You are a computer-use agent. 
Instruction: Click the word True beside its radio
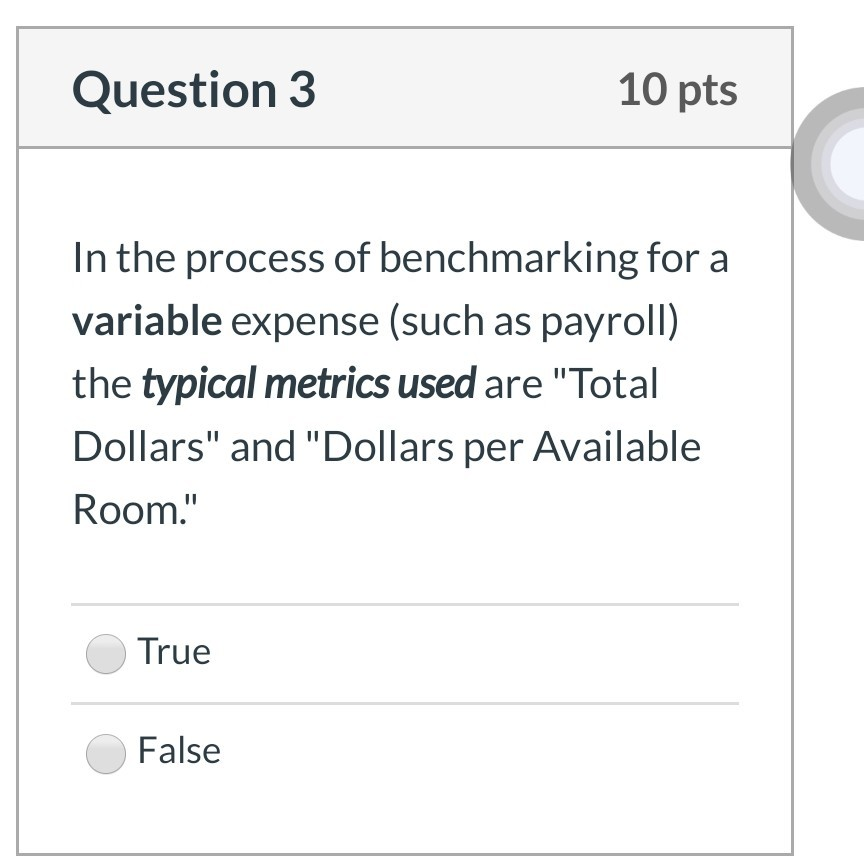click(x=174, y=651)
